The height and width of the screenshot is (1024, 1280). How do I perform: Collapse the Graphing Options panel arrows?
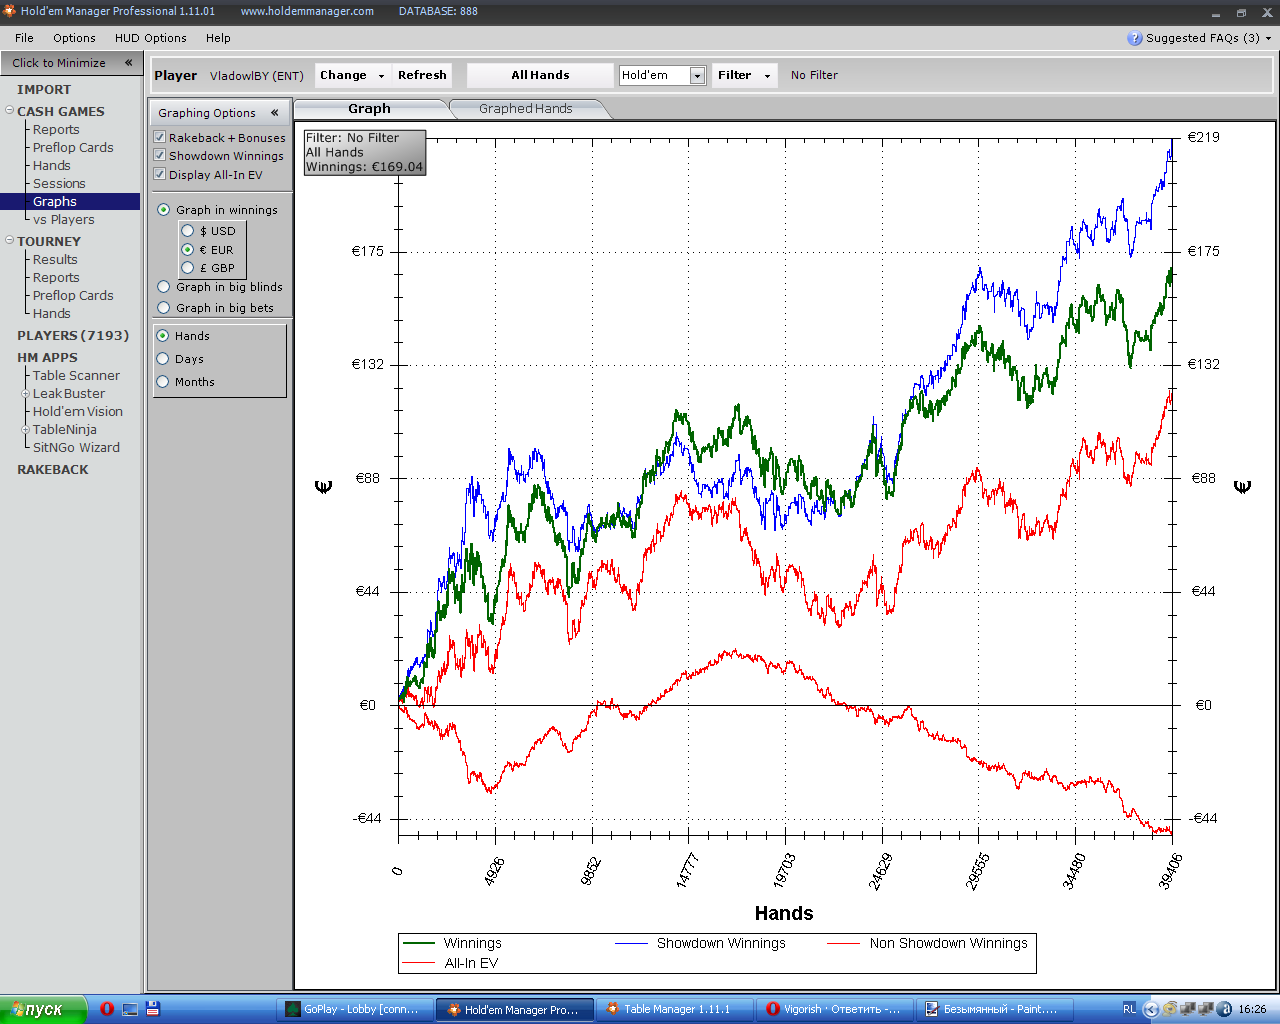(x=274, y=113)
